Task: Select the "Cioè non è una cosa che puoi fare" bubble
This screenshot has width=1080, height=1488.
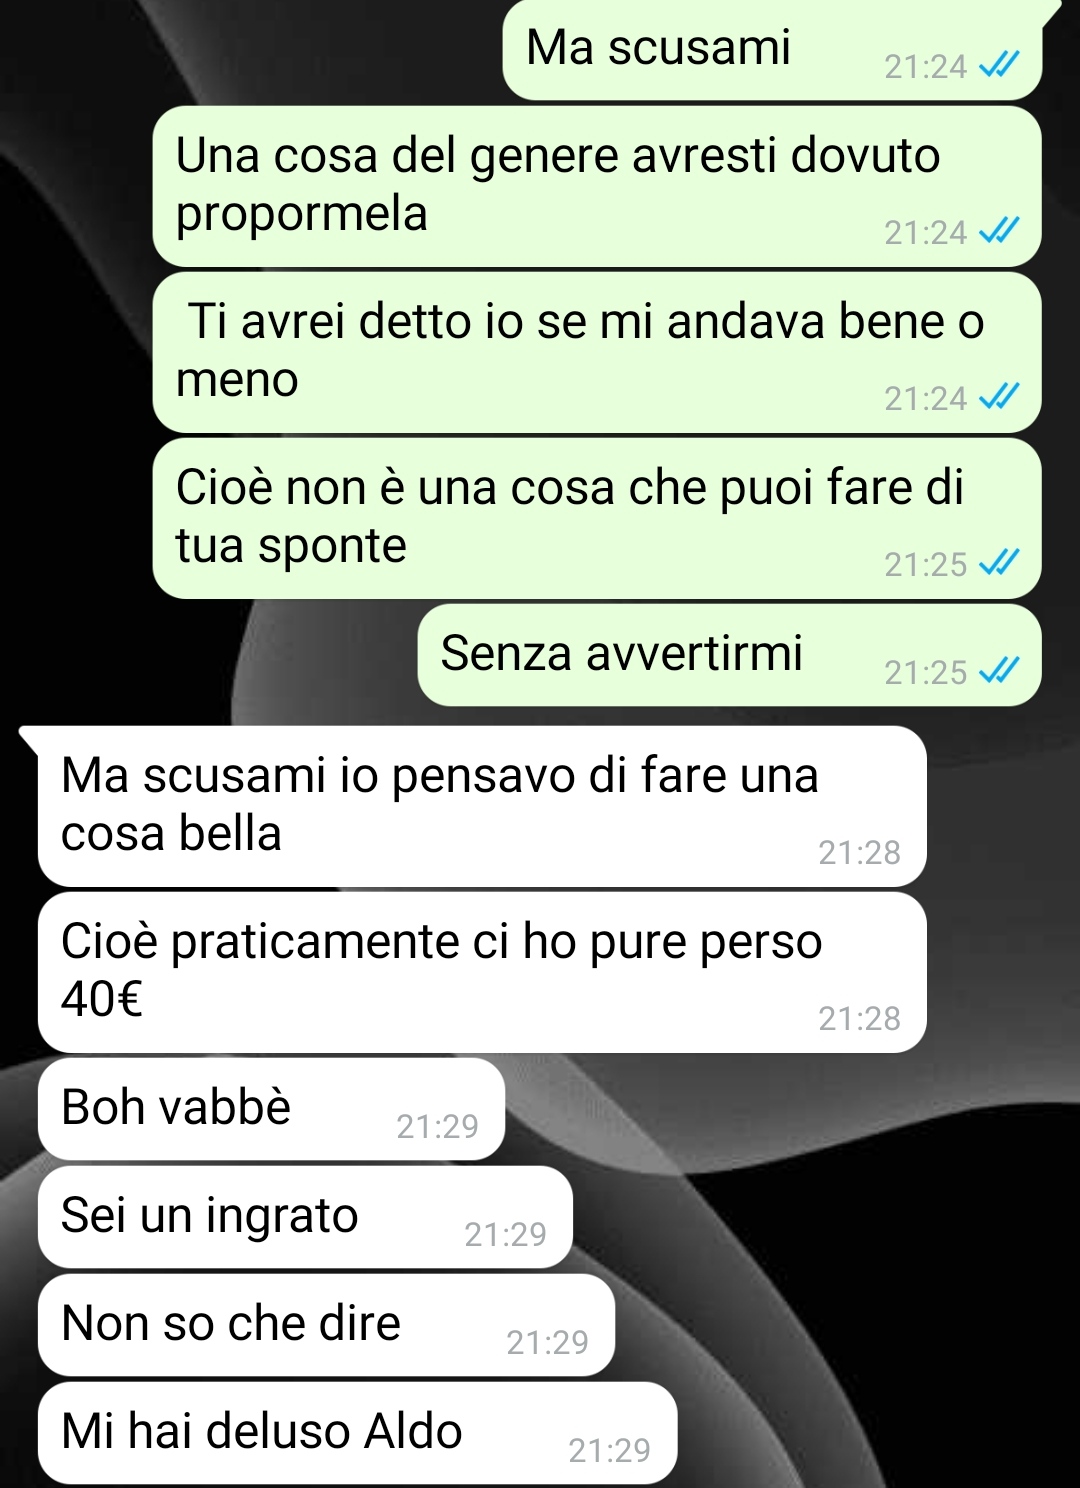Action: [x=597, y=519]
